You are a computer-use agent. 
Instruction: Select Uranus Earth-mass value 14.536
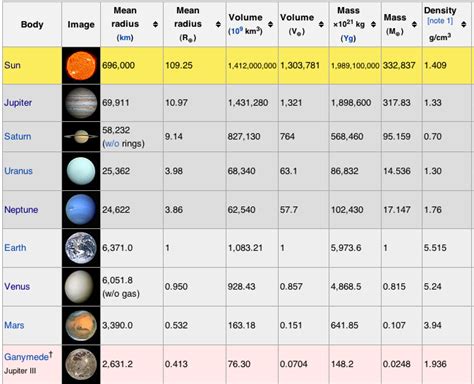click(x=397, y=171)
